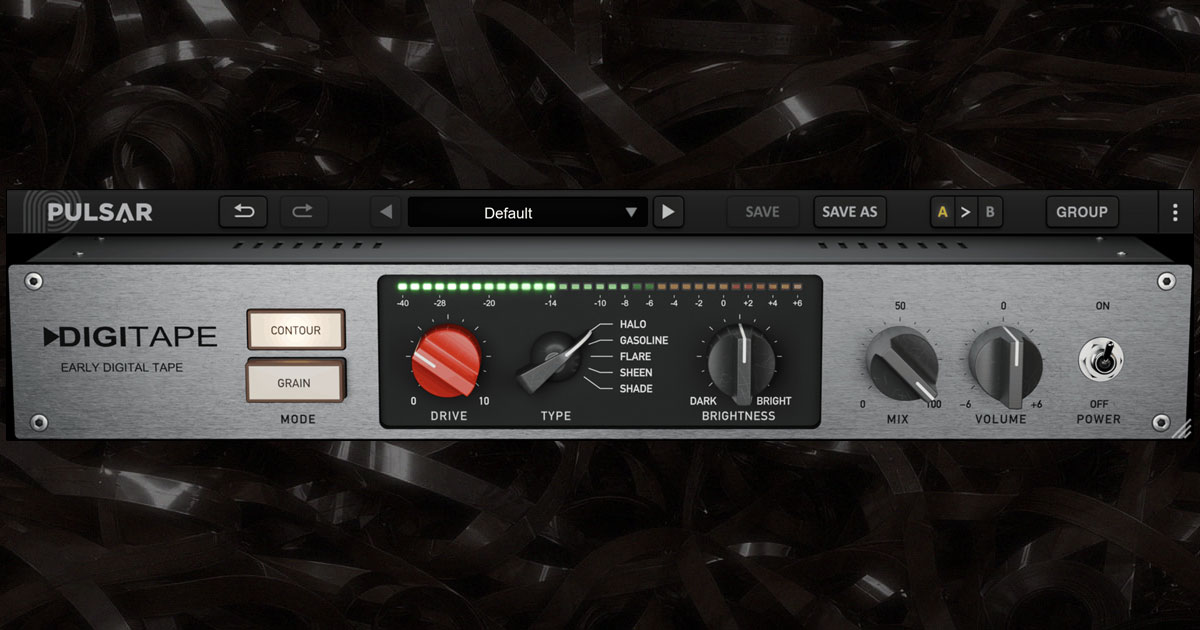Click the BRIGHT label beside the brightness knob
The image size is (1200, 630).
(x=774, y=401)
